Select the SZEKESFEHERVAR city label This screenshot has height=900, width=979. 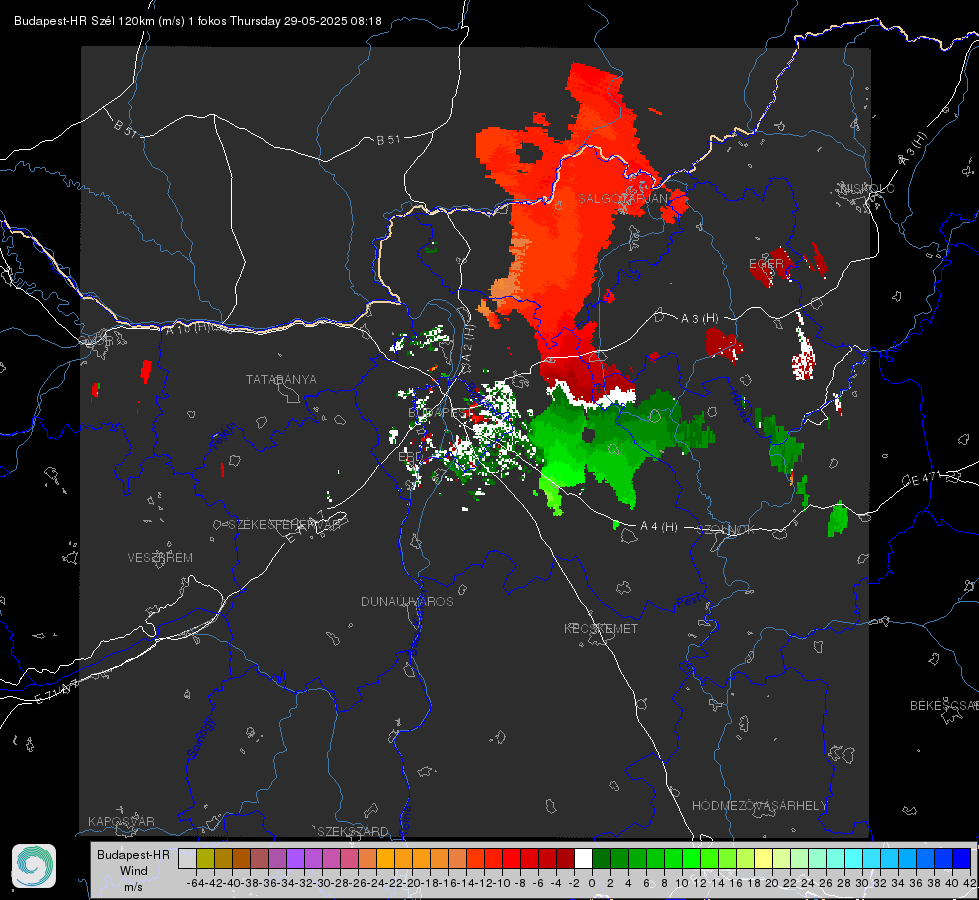[287, 525]
